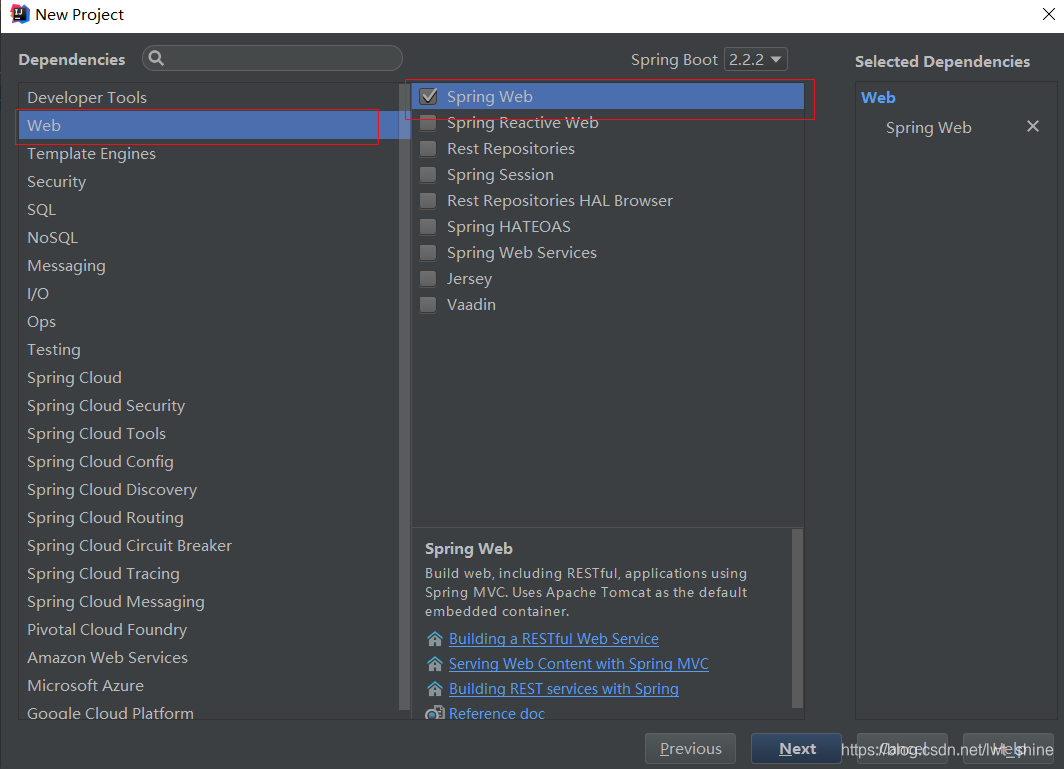
Task: Select the Web category
Action: click(x=209, y=126)
